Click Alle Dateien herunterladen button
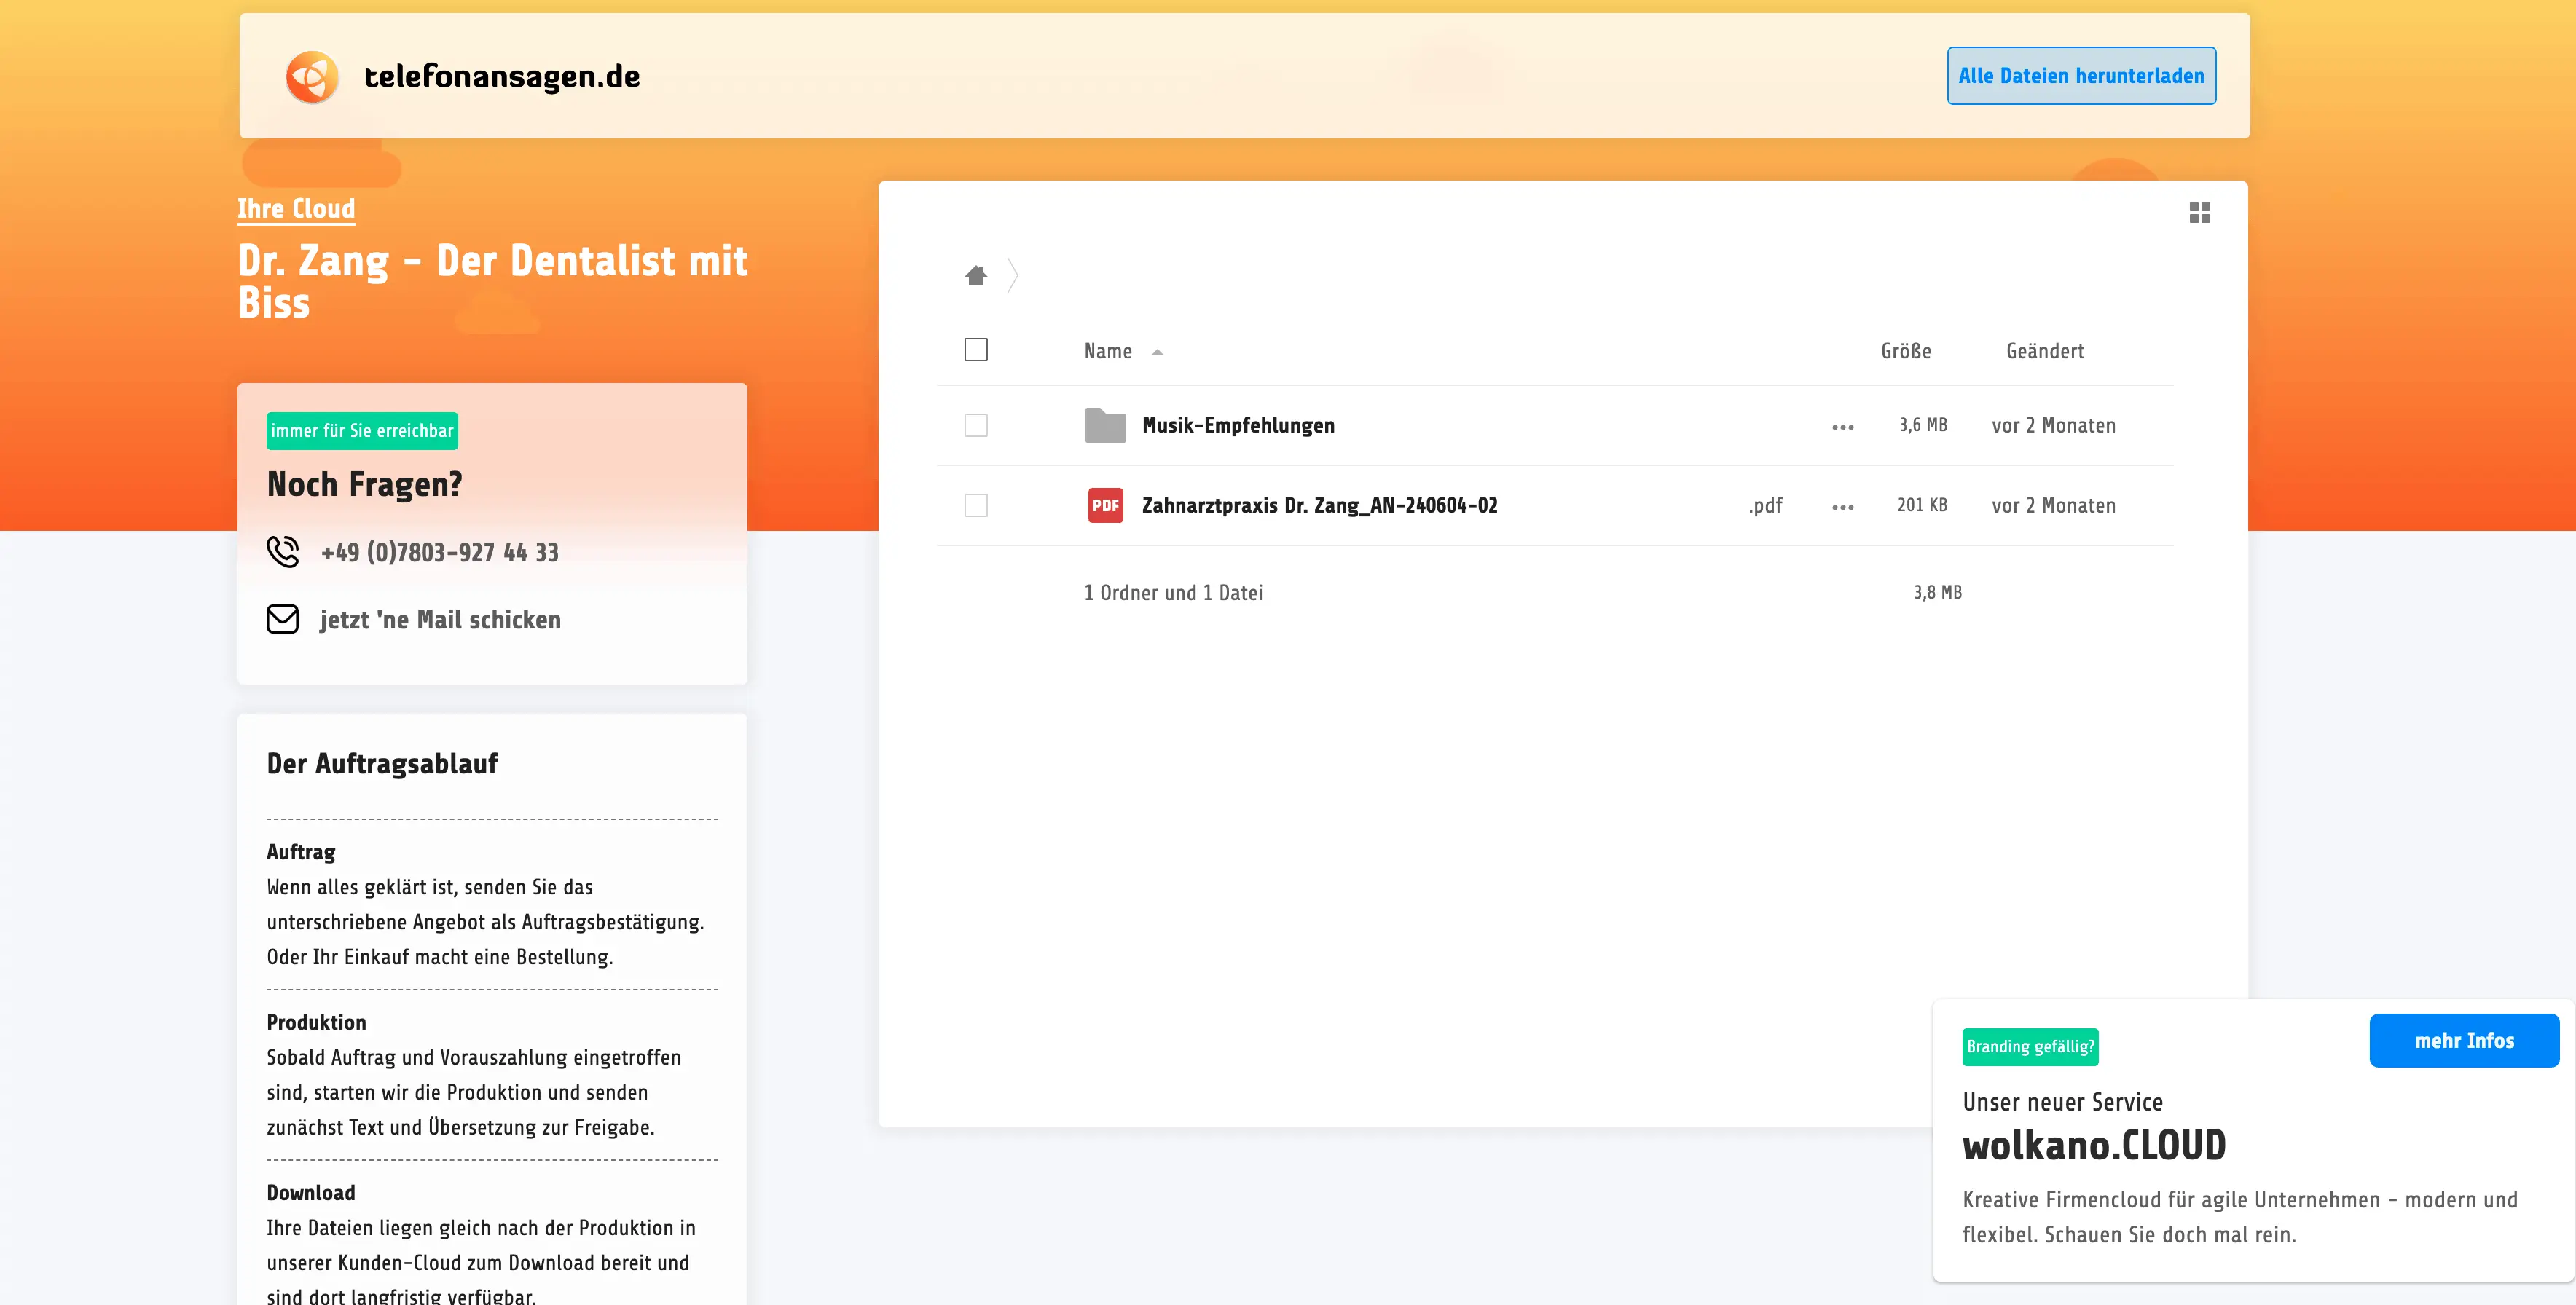Screen dimensions: 2576x1305 2081,76
